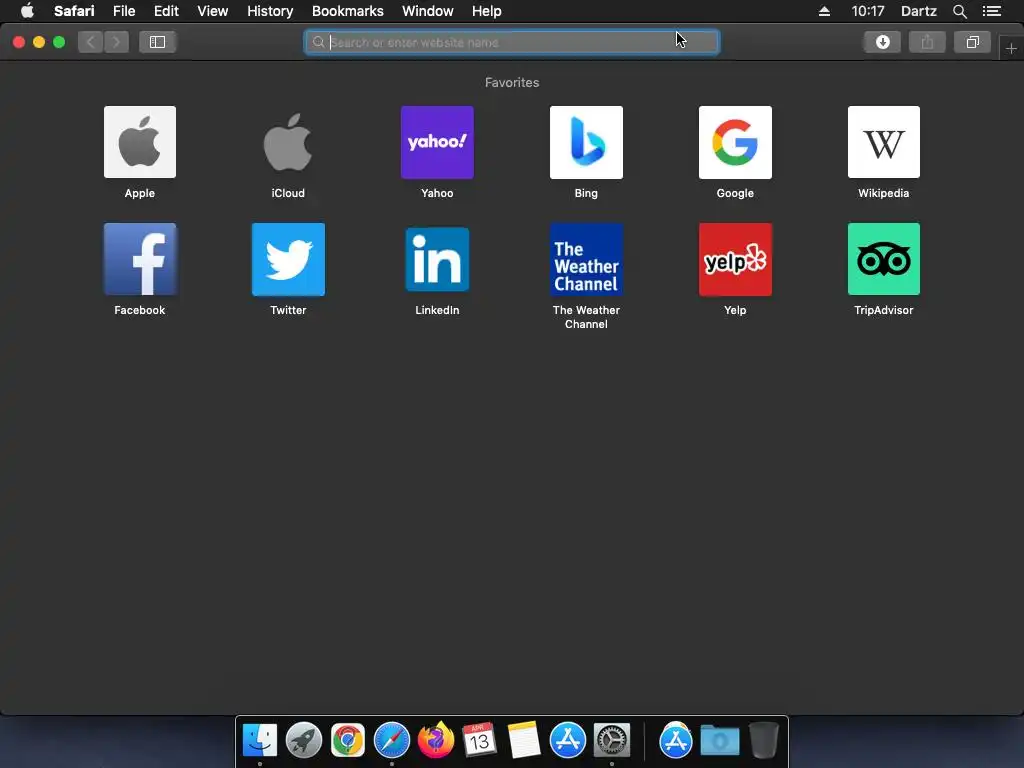Open the App Store in the Dock

pos(568,740)
